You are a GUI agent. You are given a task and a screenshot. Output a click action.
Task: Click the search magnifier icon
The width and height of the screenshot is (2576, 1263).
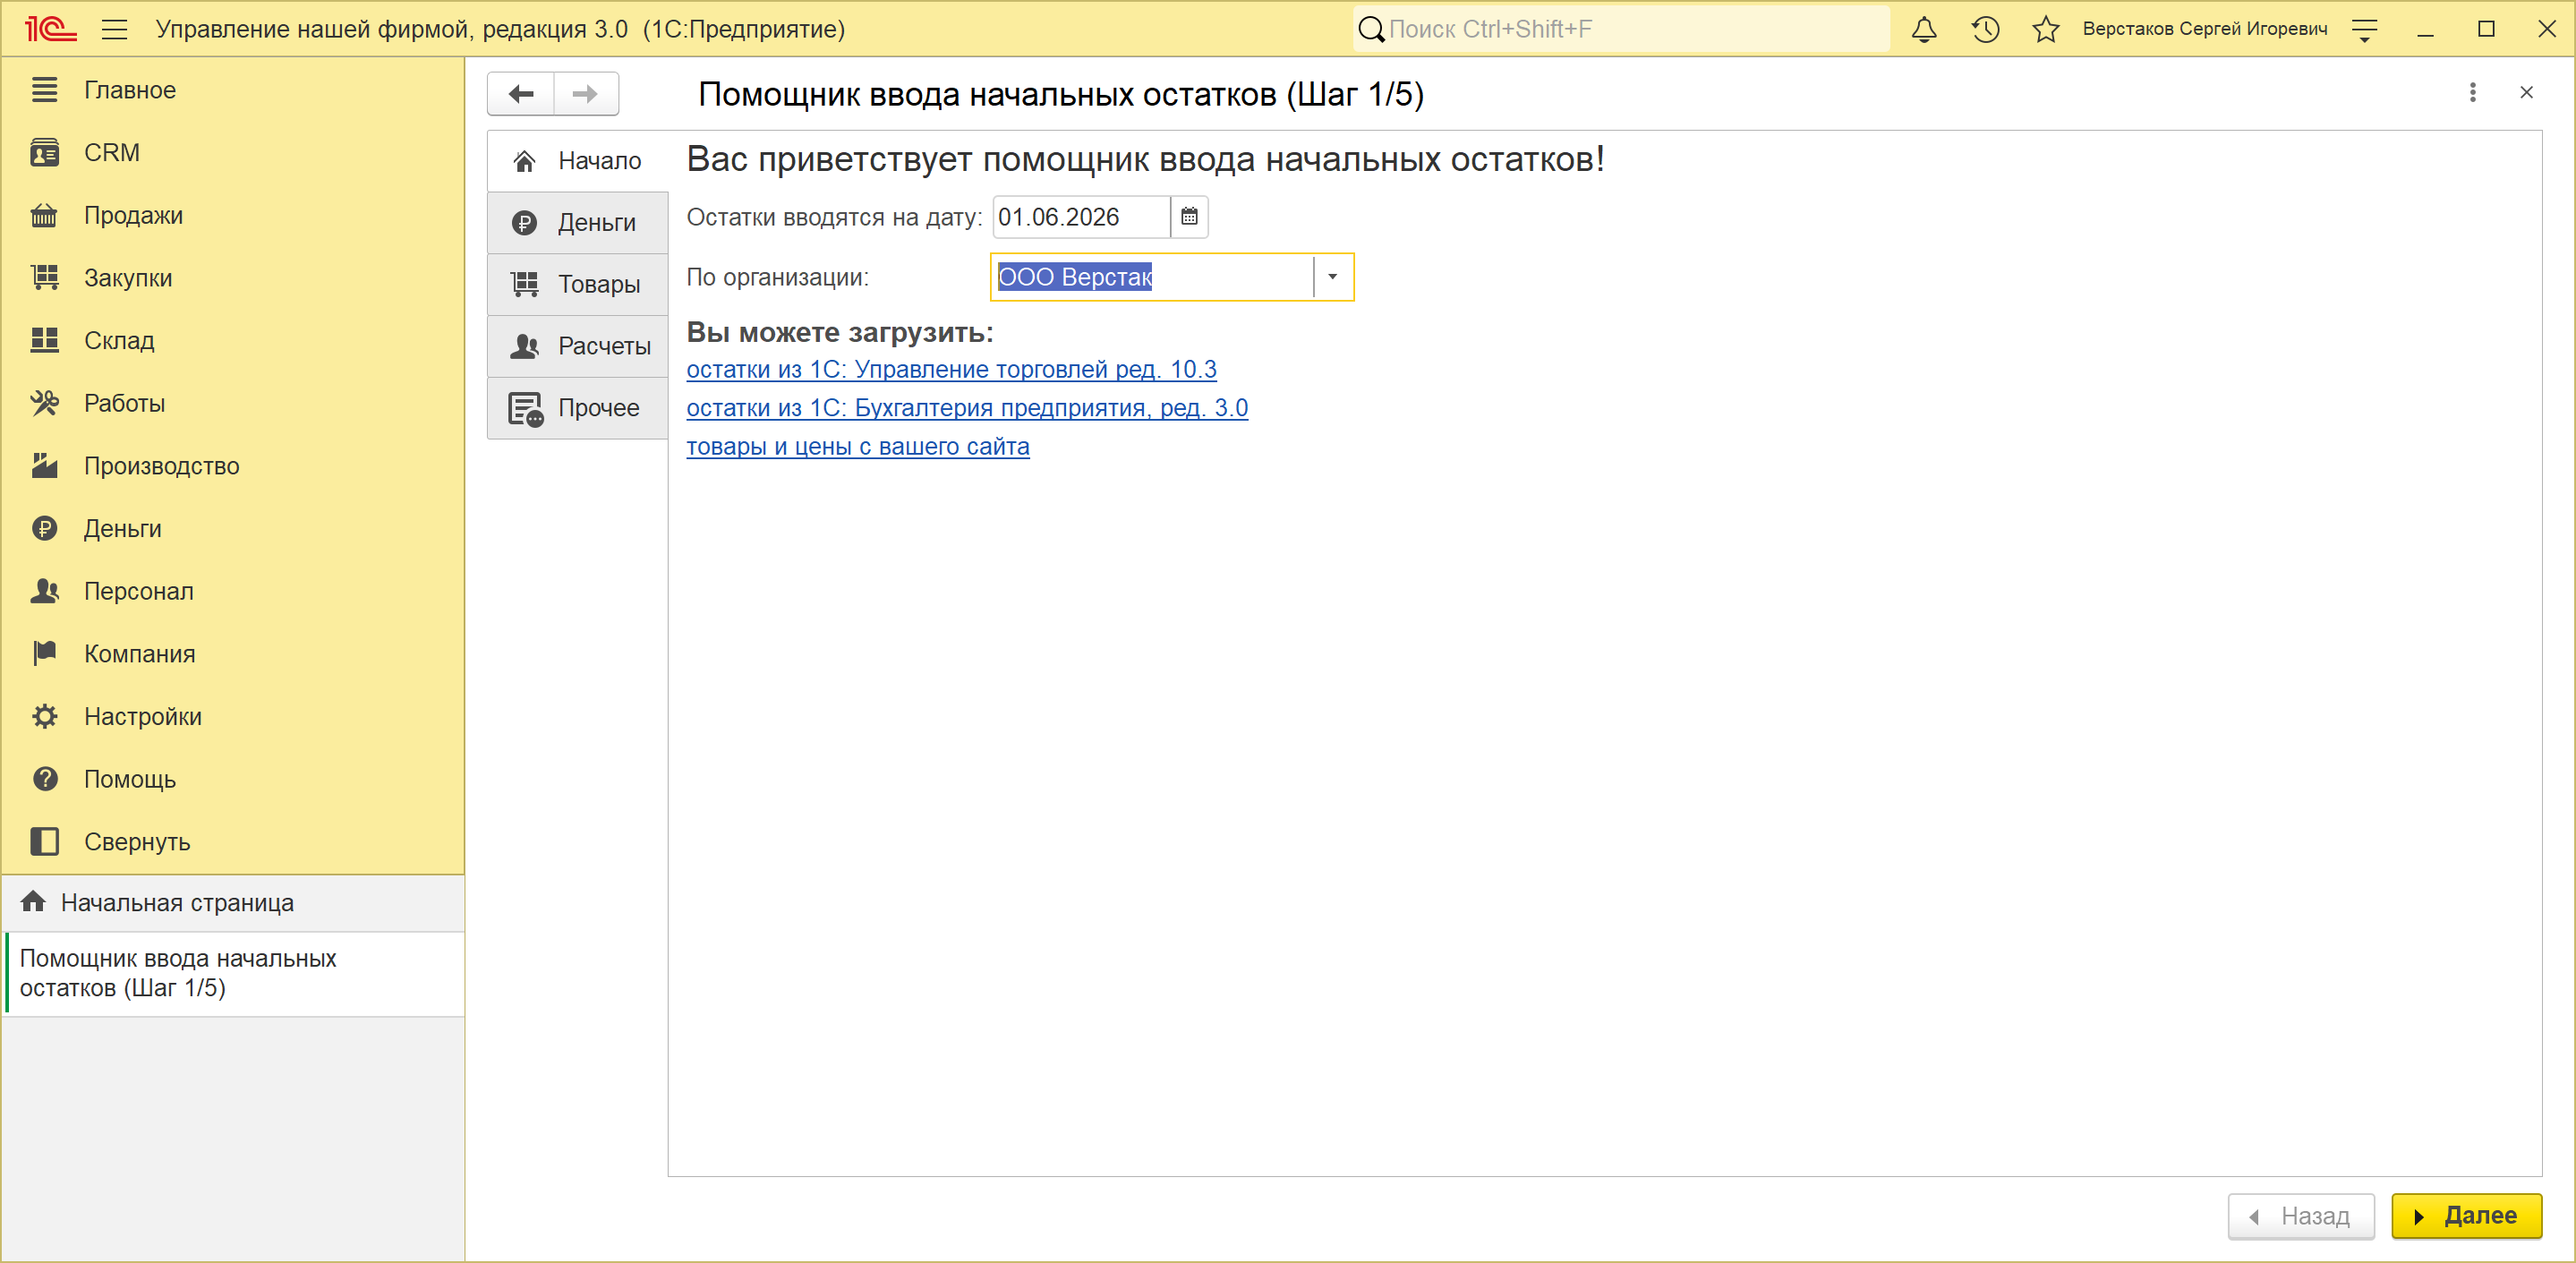pos(1371,29)
